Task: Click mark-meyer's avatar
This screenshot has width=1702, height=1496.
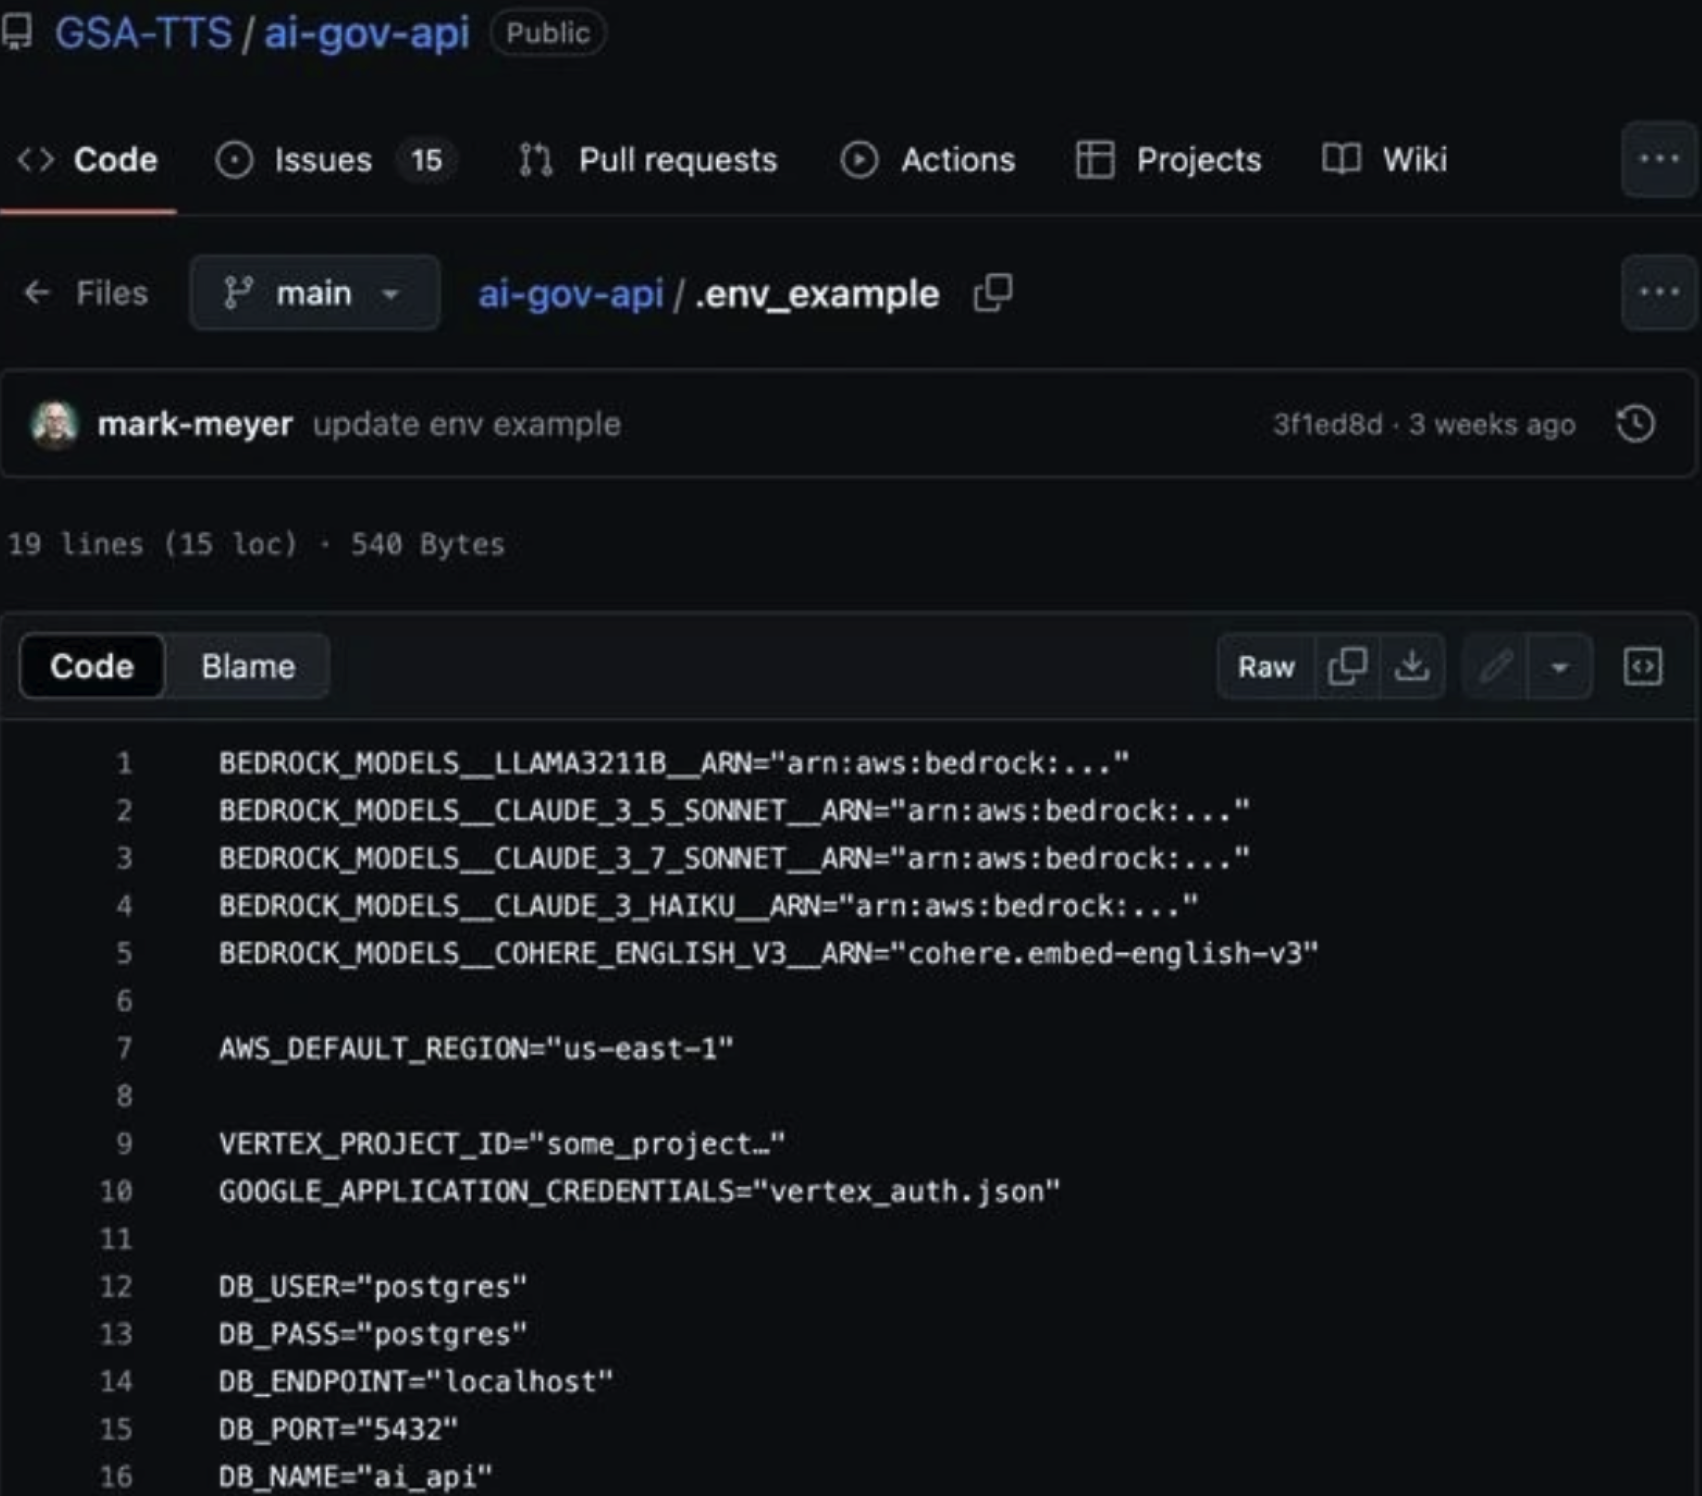Action: pyautogui.click(x=55, y=424)
